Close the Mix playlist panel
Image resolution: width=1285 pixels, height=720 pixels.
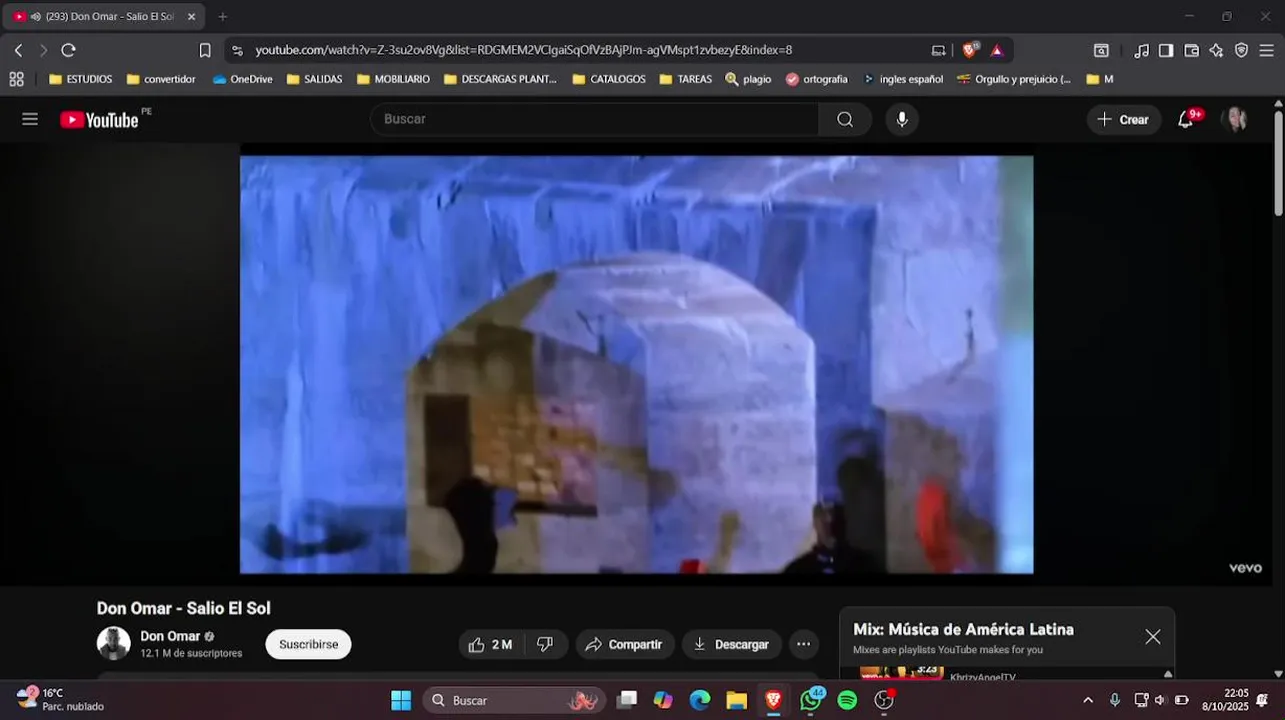(x=1153, y=637)
